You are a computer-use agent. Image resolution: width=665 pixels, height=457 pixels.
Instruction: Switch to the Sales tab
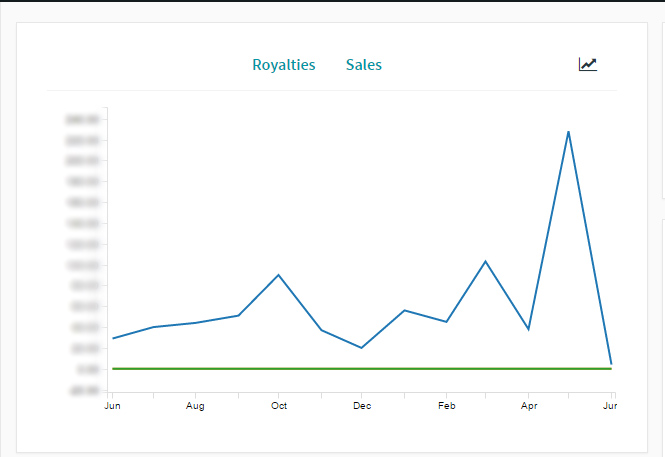[363, 65]
